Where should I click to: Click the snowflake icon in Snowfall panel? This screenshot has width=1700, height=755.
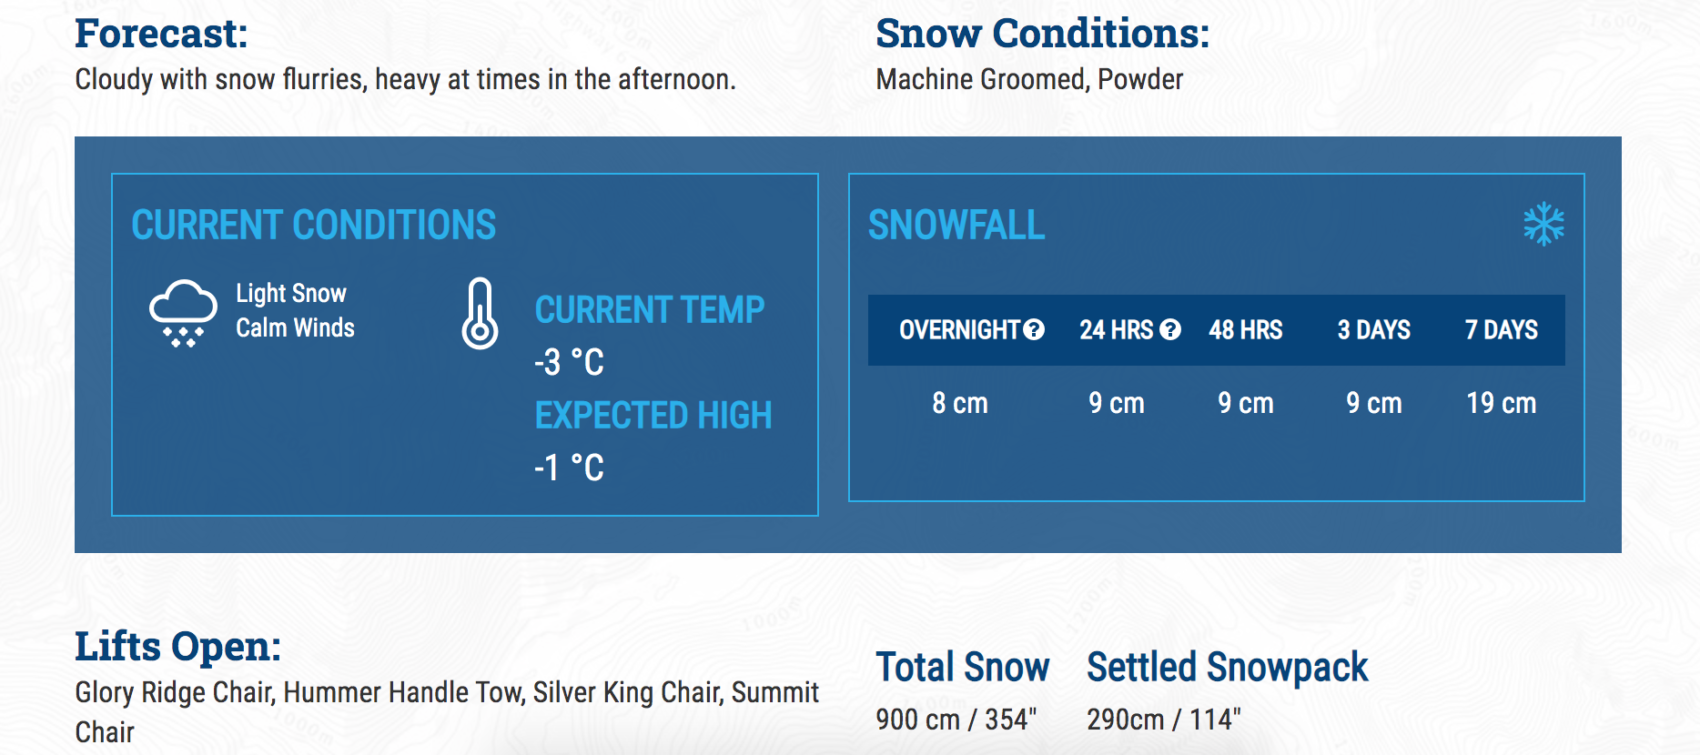click(x=1543, y=224)
